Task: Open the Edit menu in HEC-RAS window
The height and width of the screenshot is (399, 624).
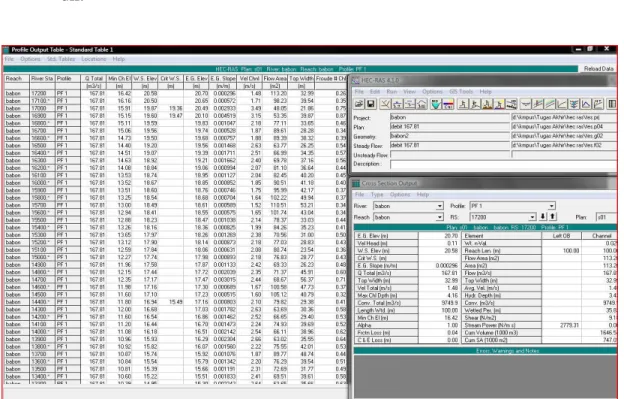Action: (x=374, y=91)
